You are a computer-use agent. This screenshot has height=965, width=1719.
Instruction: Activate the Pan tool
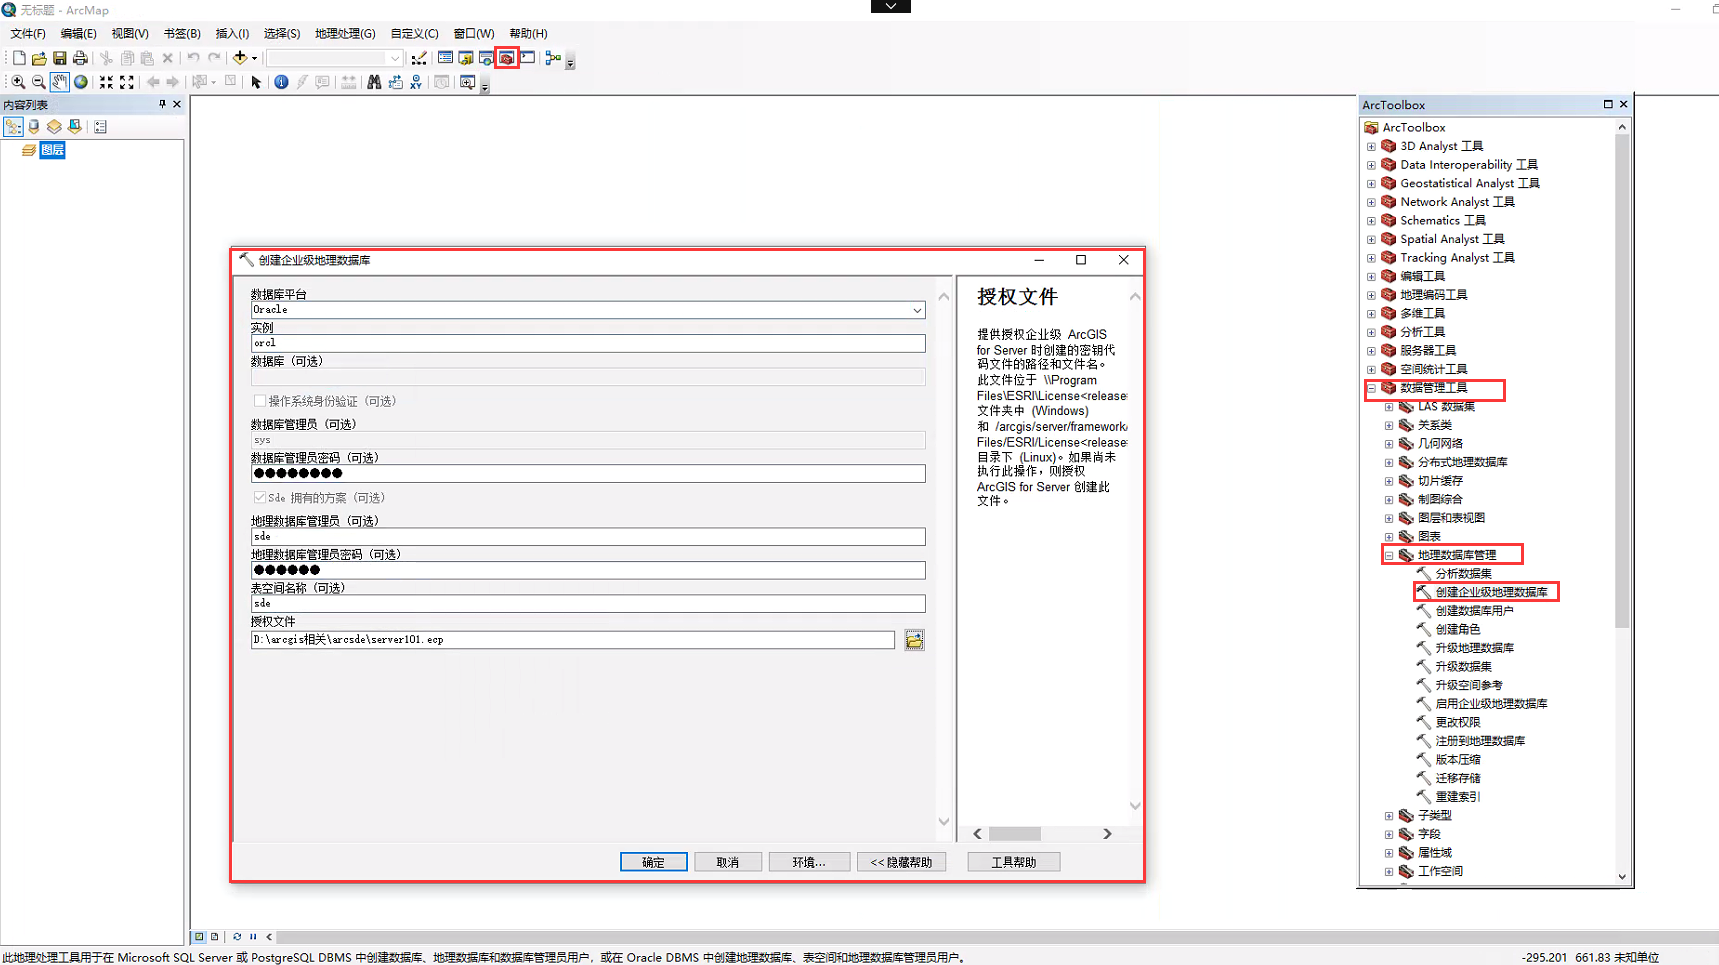pos(59,82)
